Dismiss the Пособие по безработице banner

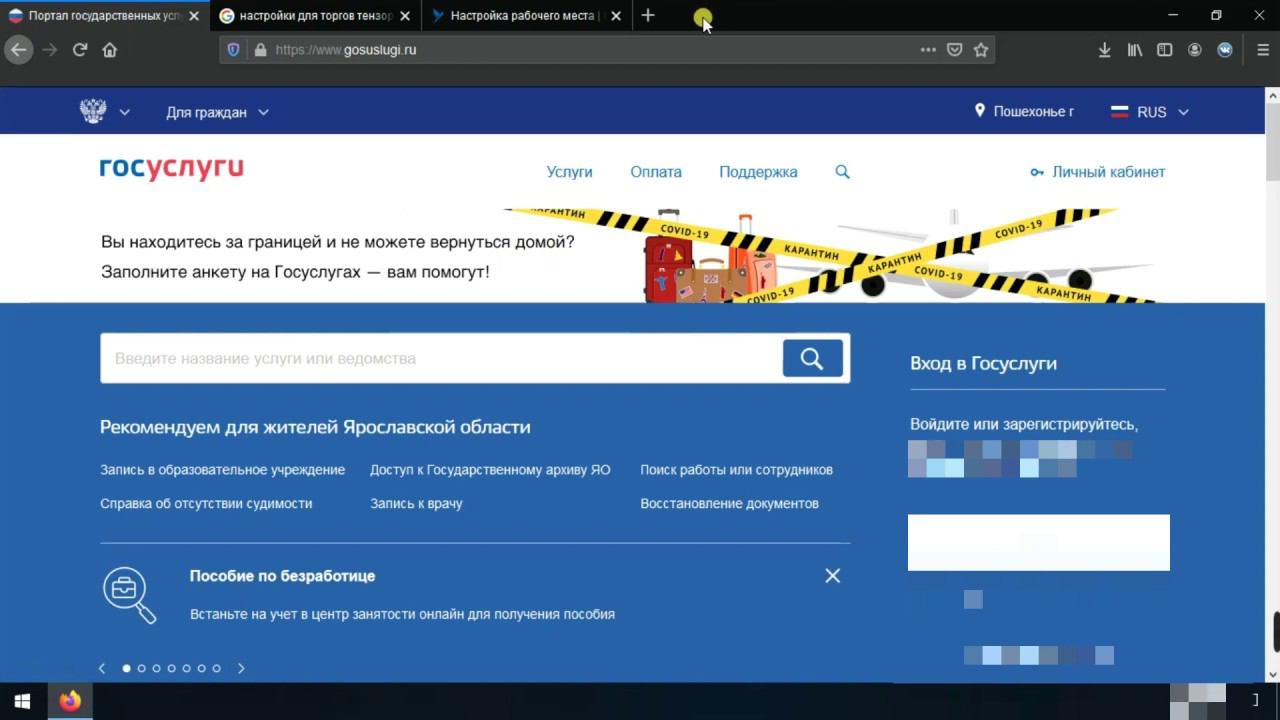click(832, 576)
